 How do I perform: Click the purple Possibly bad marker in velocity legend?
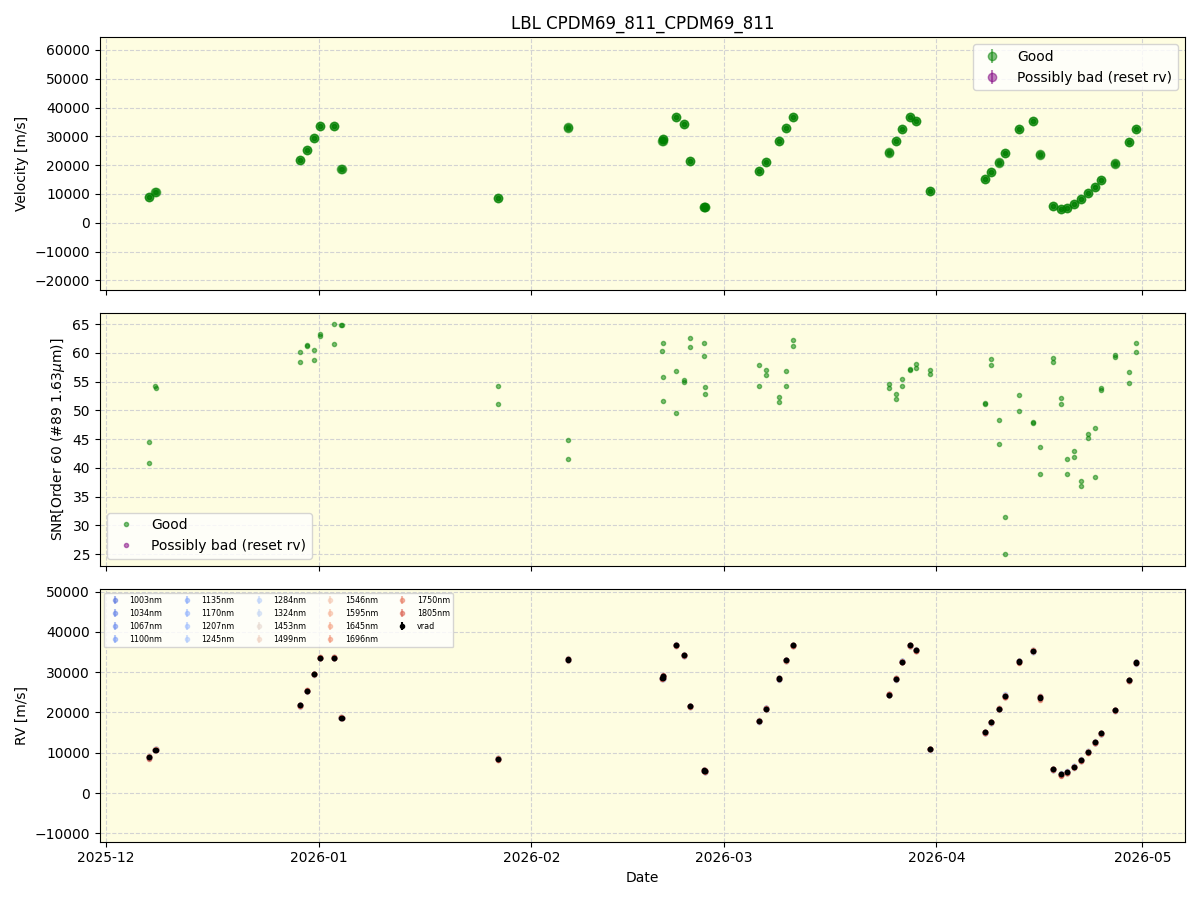(x=992, y=77)
